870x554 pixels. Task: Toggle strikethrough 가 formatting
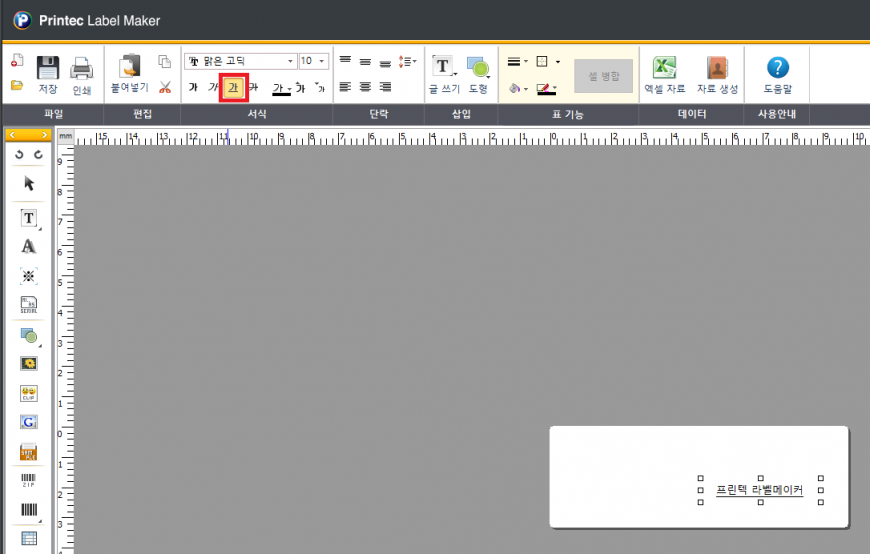pos(254,87)
